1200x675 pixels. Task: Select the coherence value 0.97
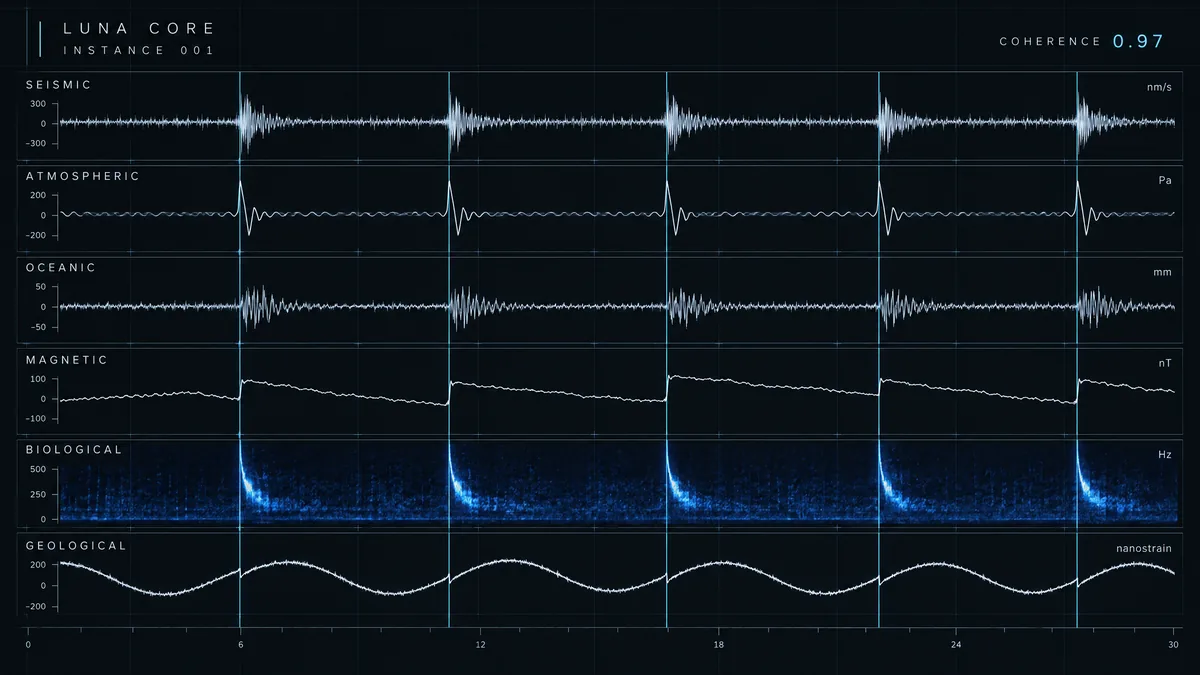1139,41
